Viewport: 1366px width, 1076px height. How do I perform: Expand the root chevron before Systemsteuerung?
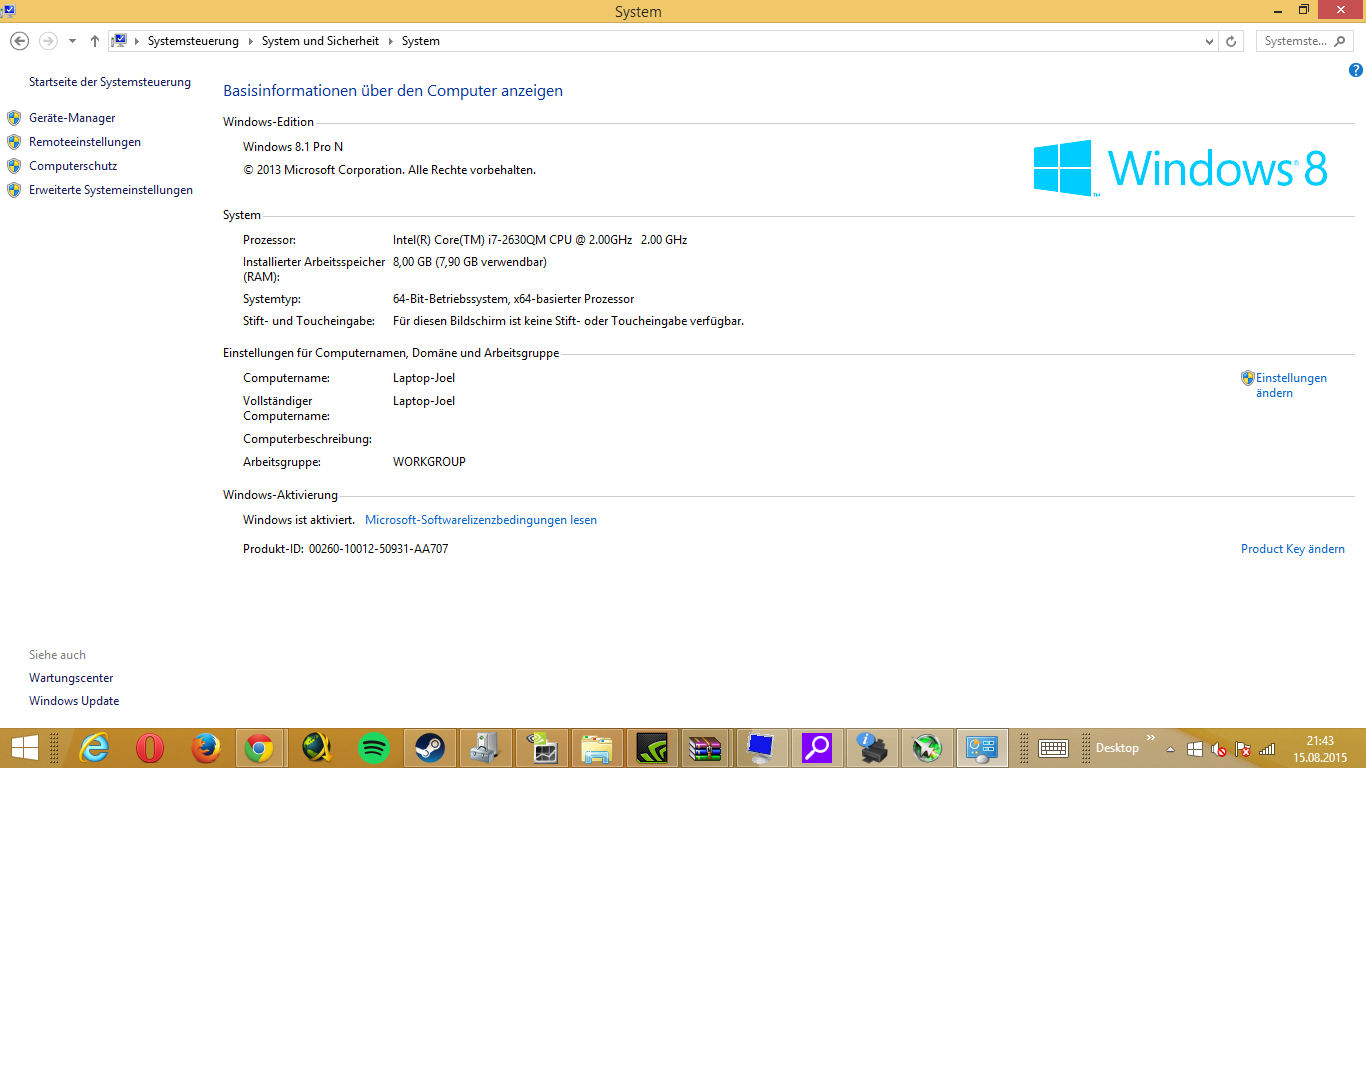click(137, 41)
